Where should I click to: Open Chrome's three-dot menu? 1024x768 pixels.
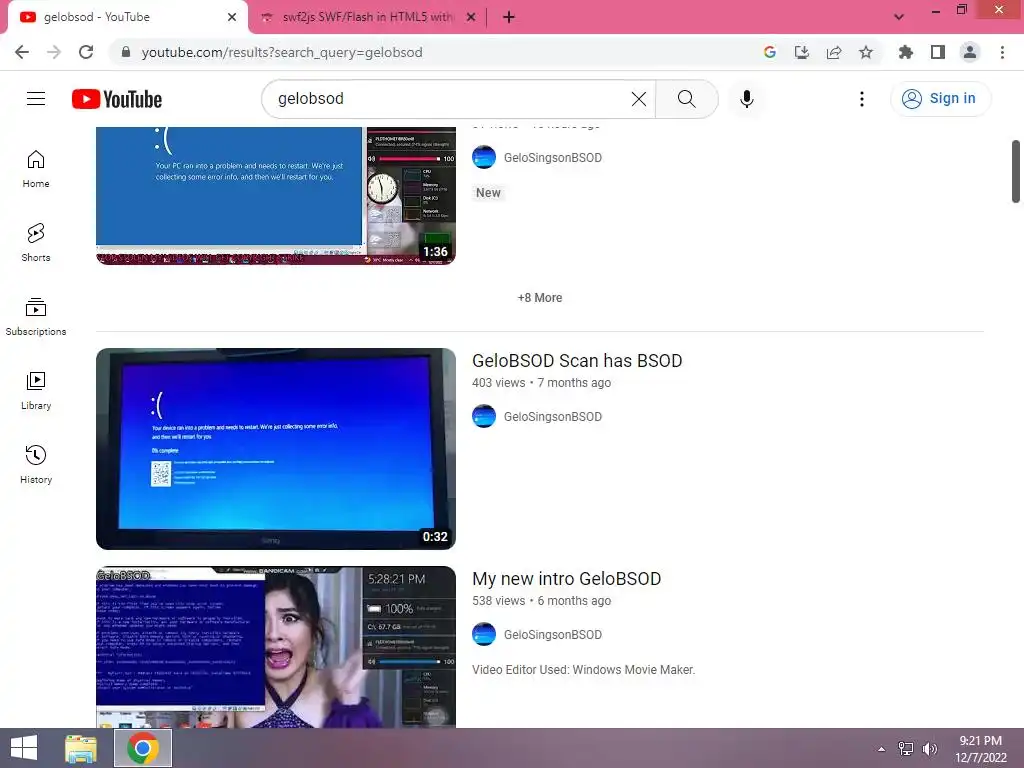(1002, 52)
